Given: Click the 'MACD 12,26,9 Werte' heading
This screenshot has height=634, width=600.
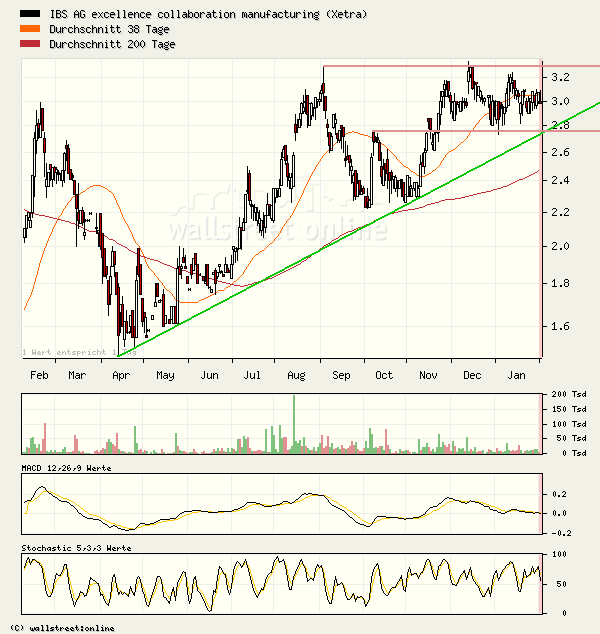Looking at the screenshot, I should (66, 468).
